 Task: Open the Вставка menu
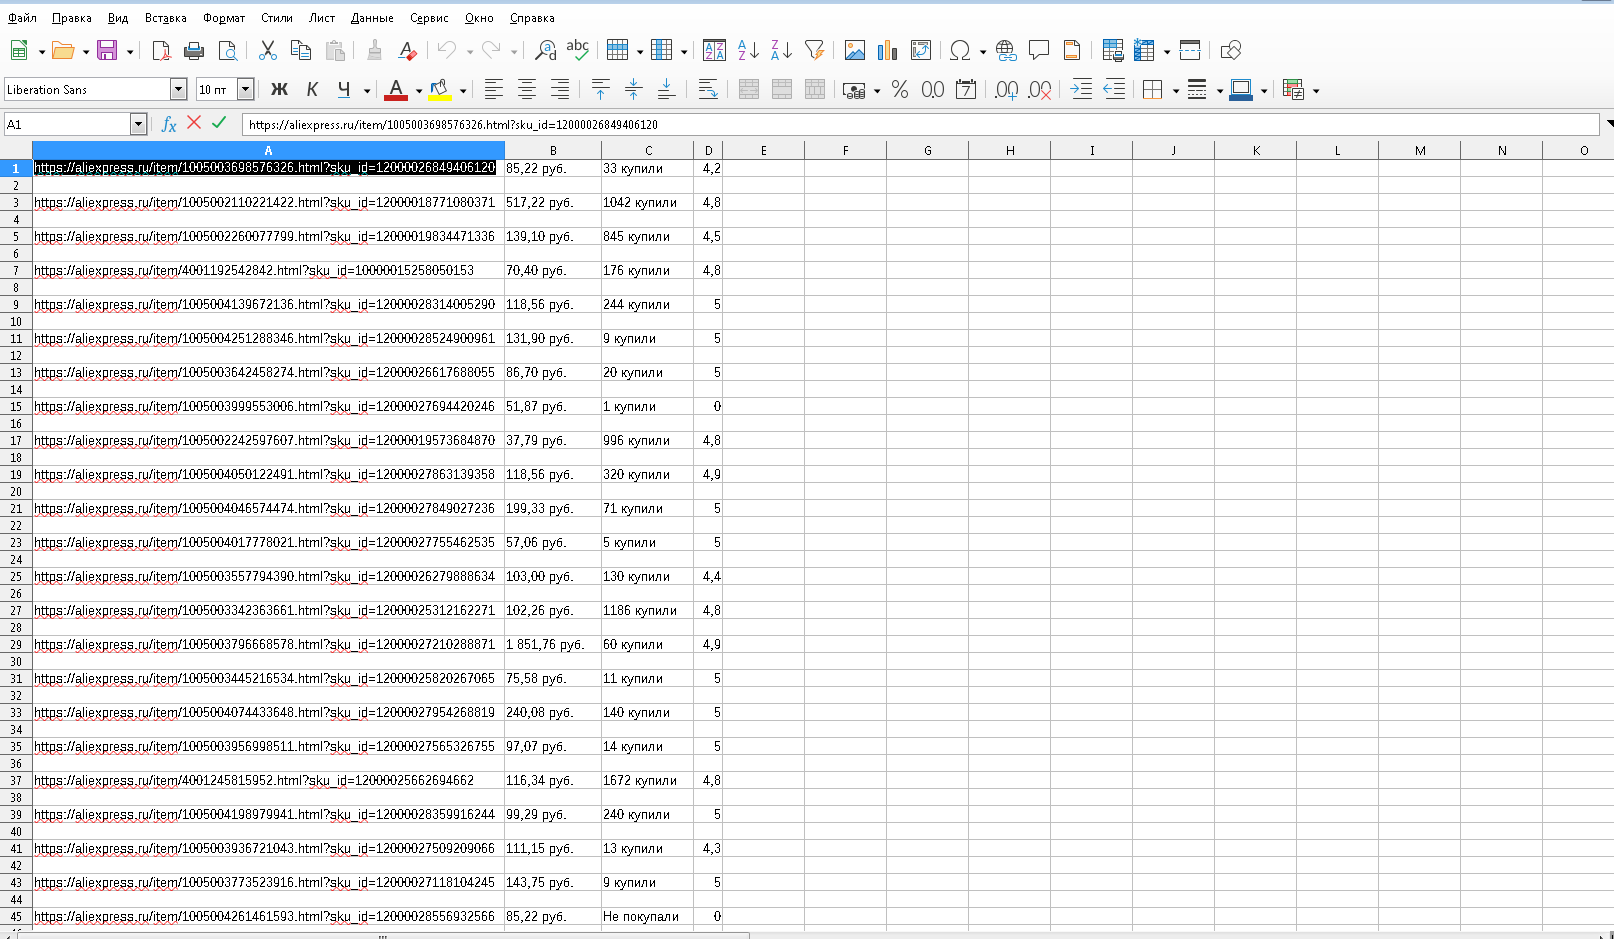pos(166,18)
